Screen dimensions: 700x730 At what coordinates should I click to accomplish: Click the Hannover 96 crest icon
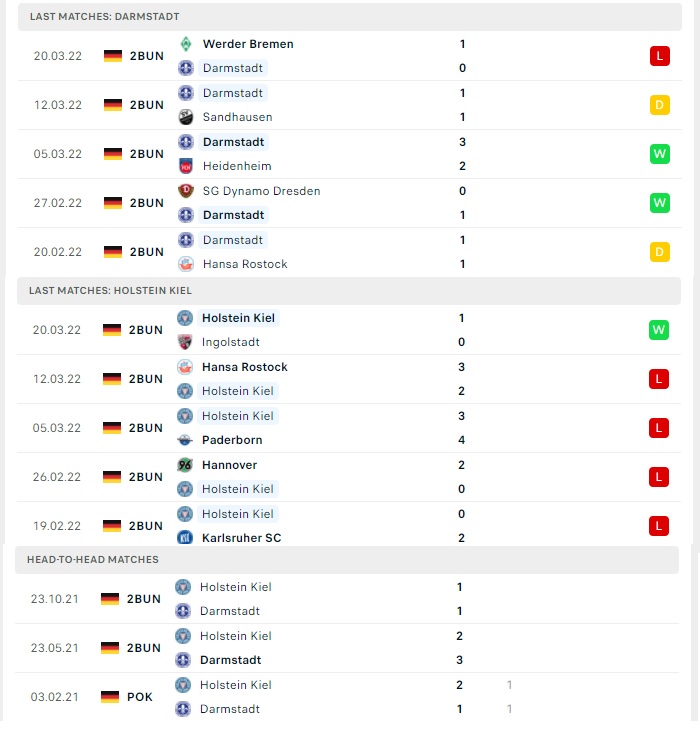pyautogui.click(x=185, y=465)
